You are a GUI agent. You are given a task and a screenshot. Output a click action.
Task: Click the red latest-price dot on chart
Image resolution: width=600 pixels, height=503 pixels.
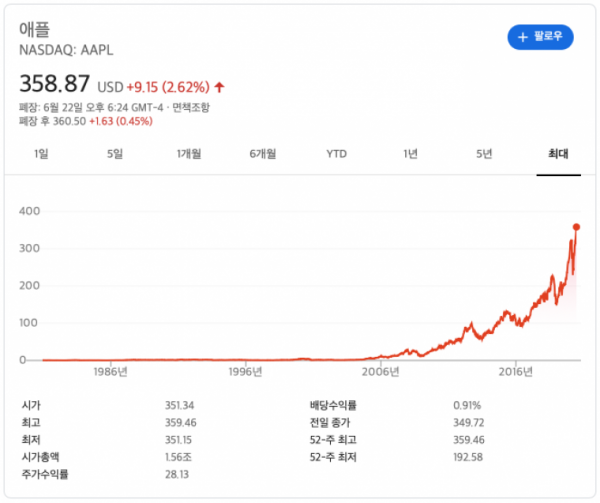tap(576, 227)
